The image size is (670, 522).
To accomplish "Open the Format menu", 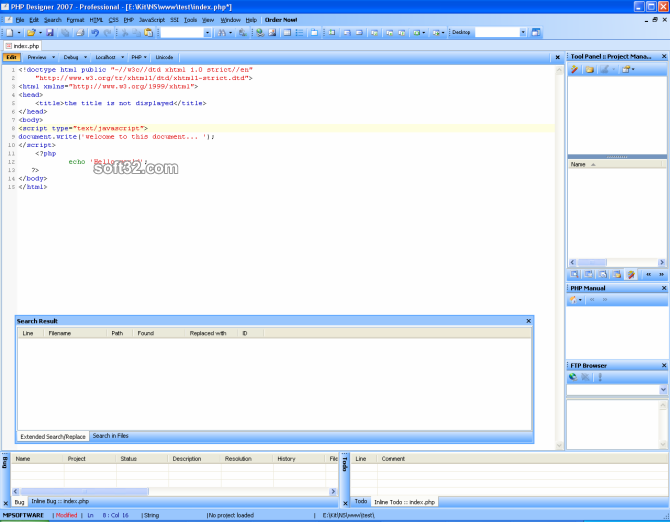I will click(x=75, y=20).
